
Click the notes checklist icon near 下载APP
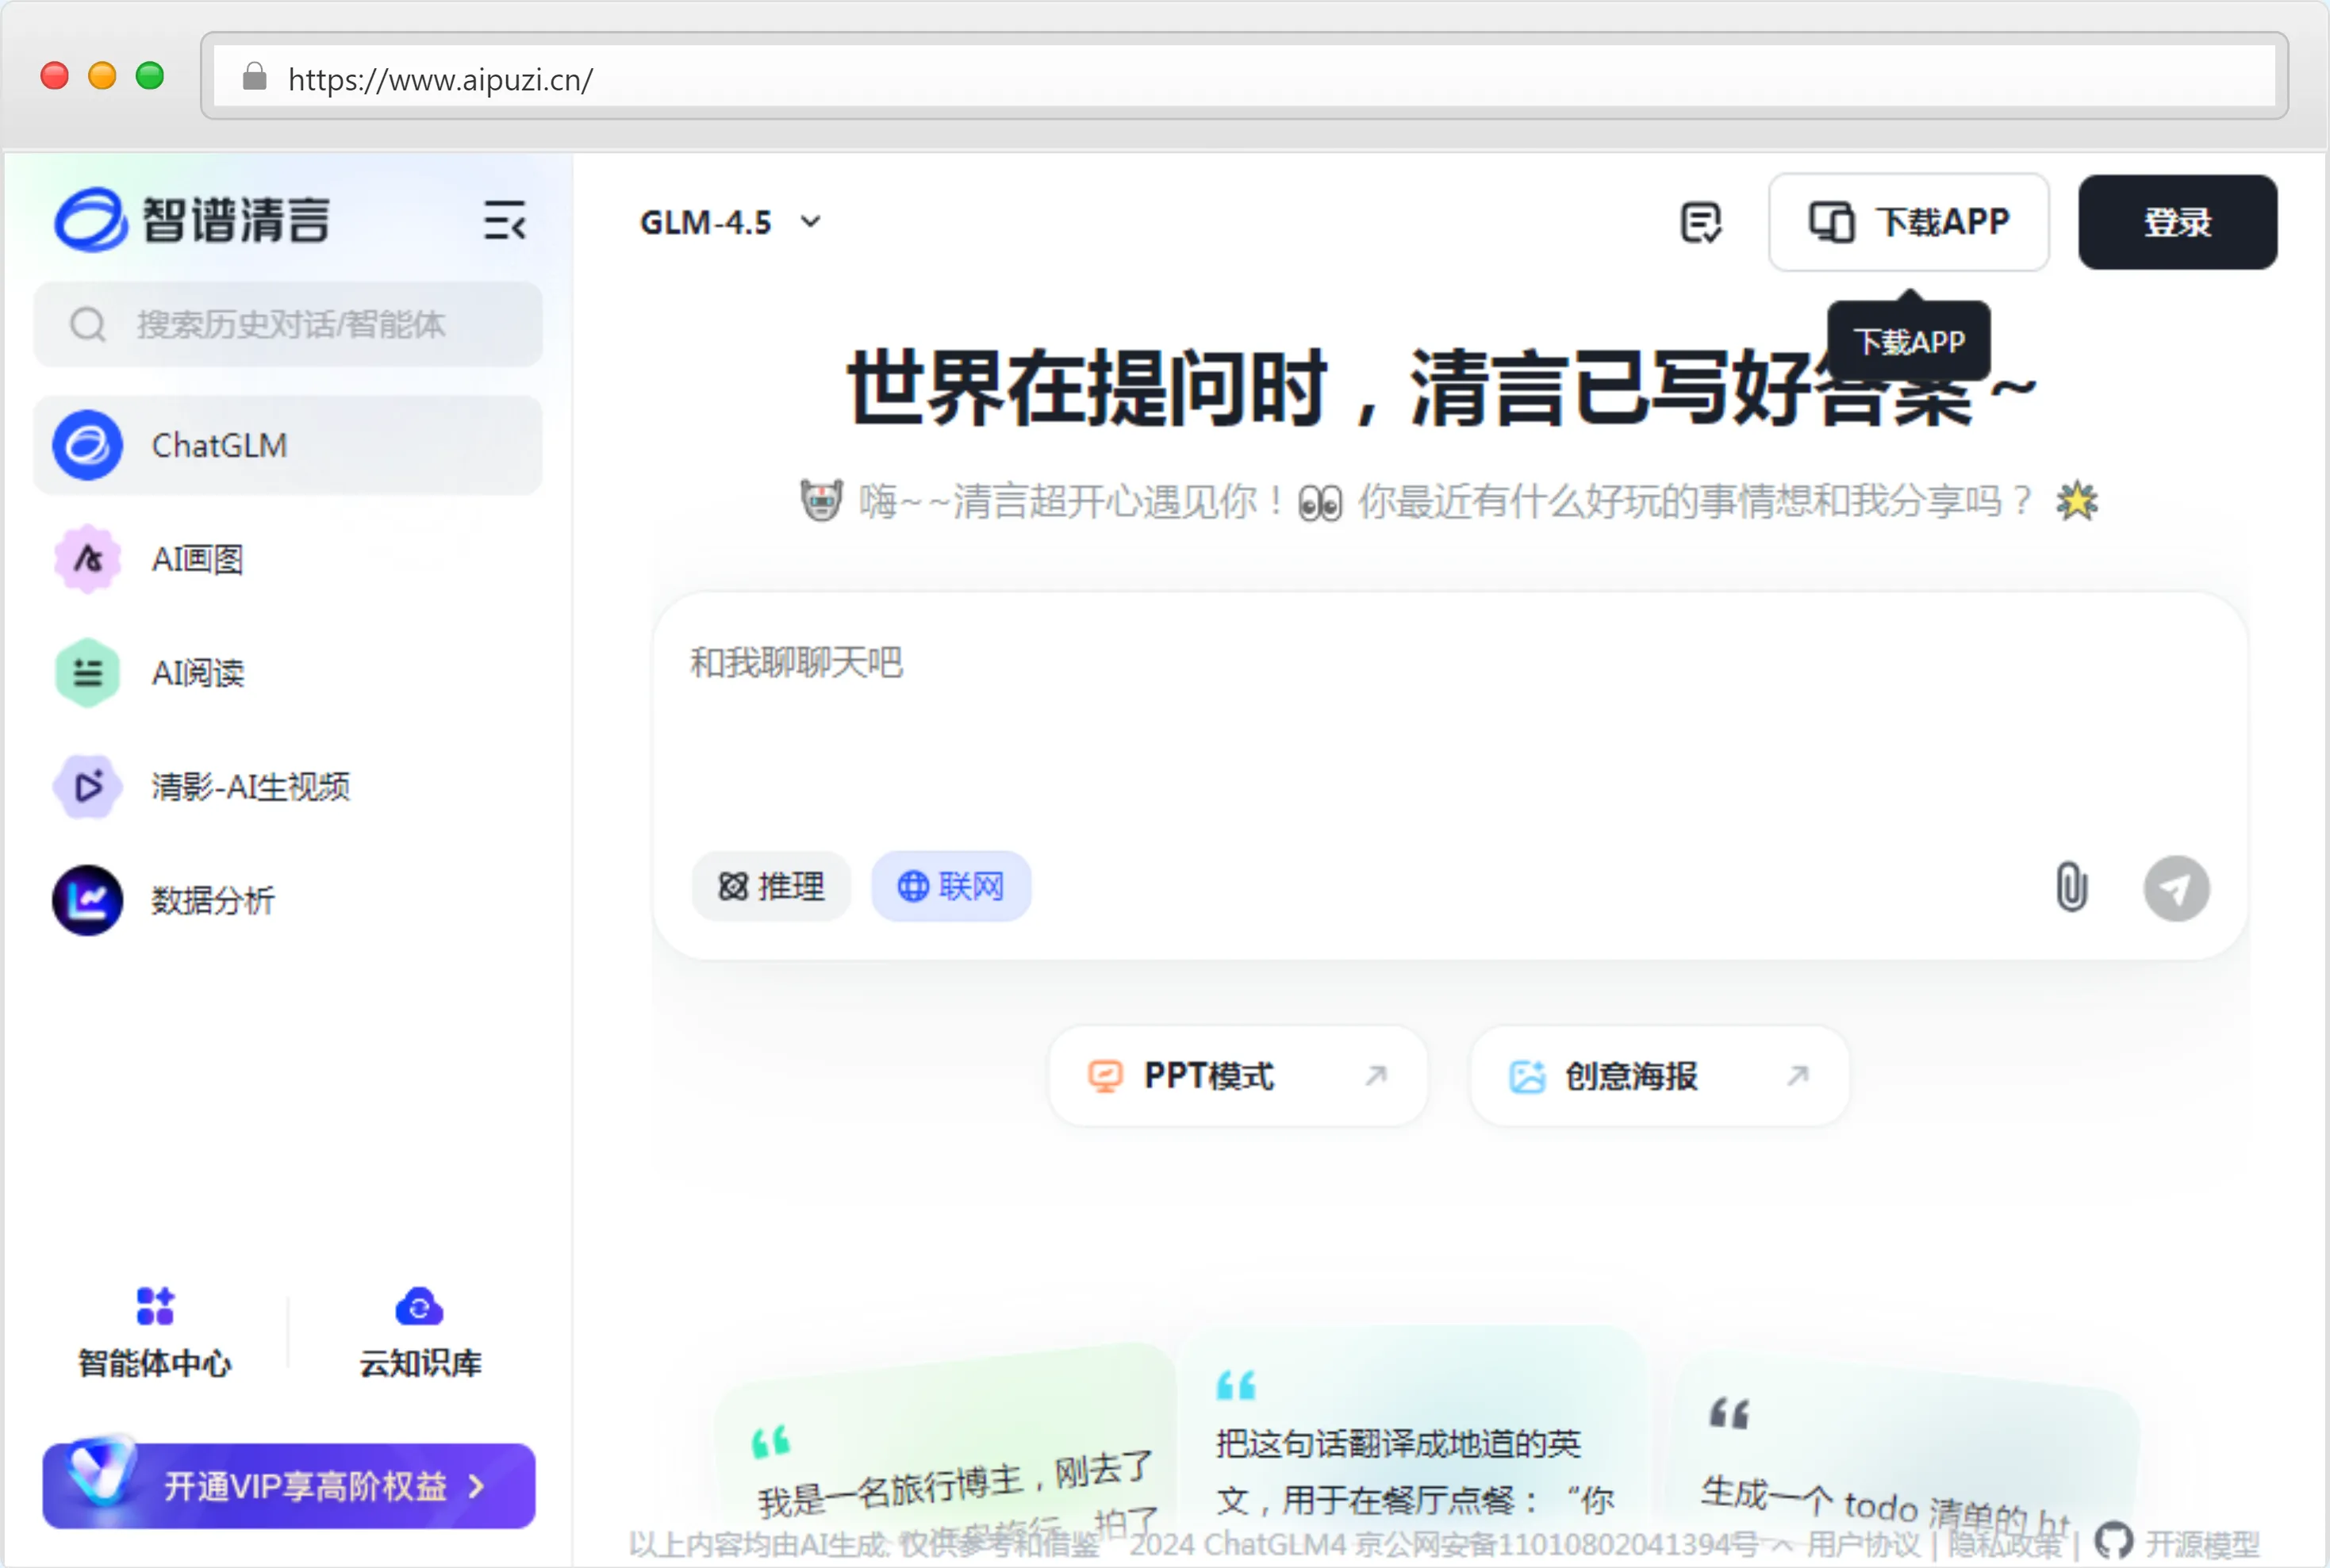1701,222
